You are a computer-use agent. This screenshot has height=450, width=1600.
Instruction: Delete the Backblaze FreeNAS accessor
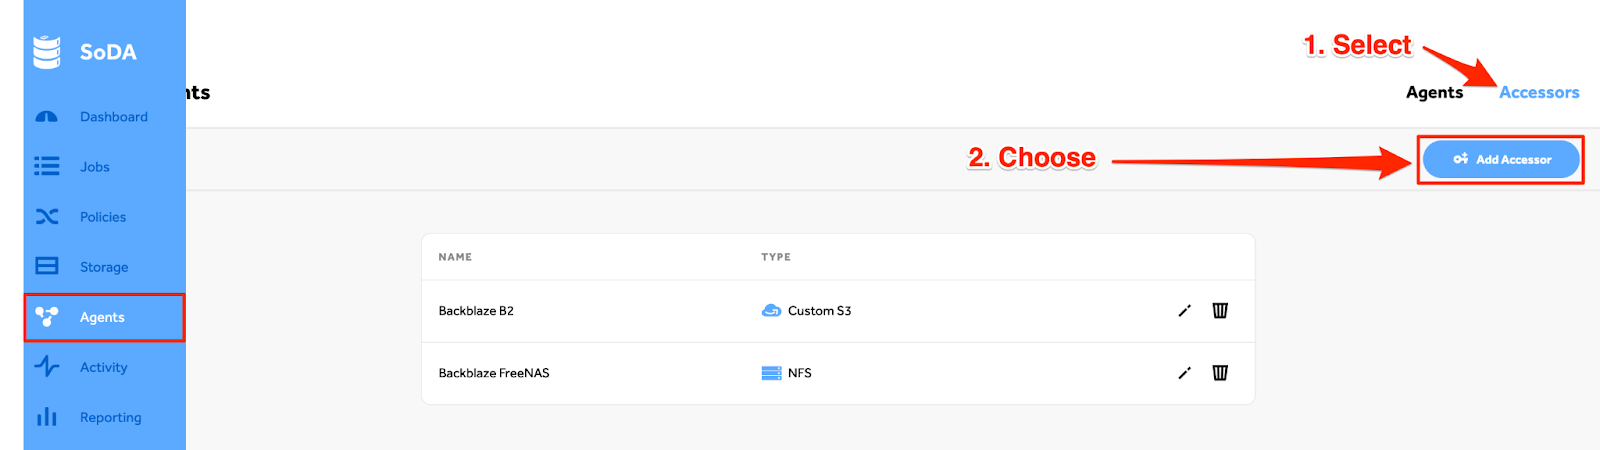click(1220, 372)
